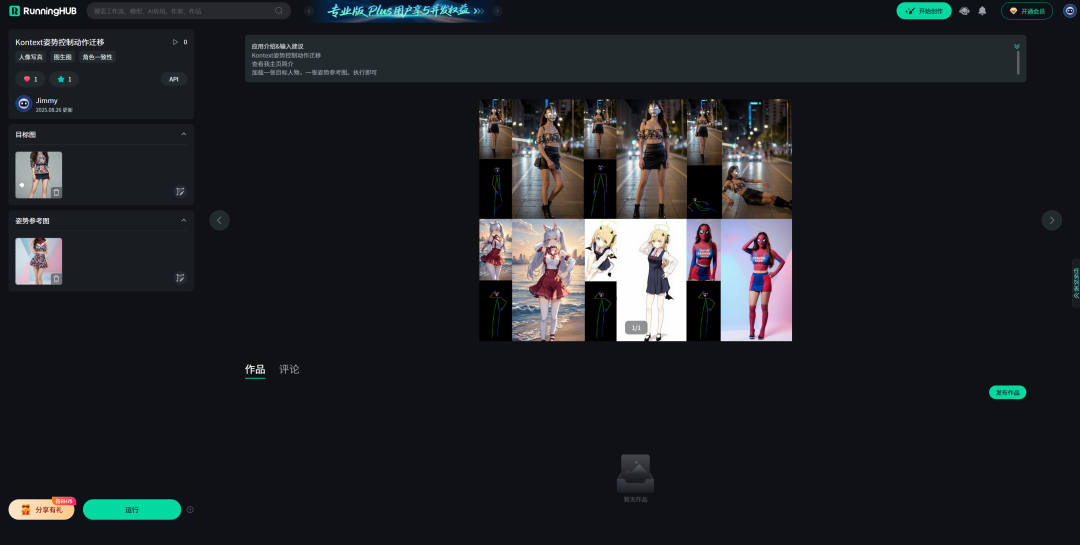Collapse the 目标图 section
The image size is (1080, 545).
(x=183, y=134)
